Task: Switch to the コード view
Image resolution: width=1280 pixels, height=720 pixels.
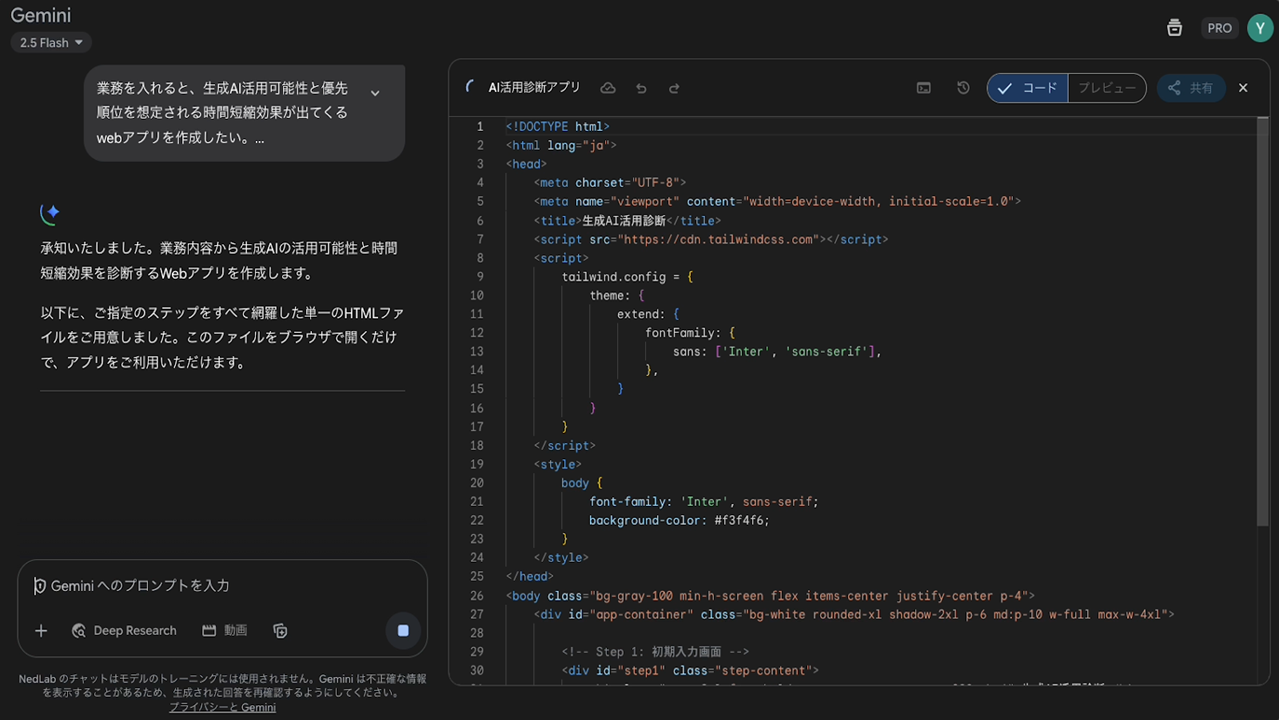Action: point(1028,88)
